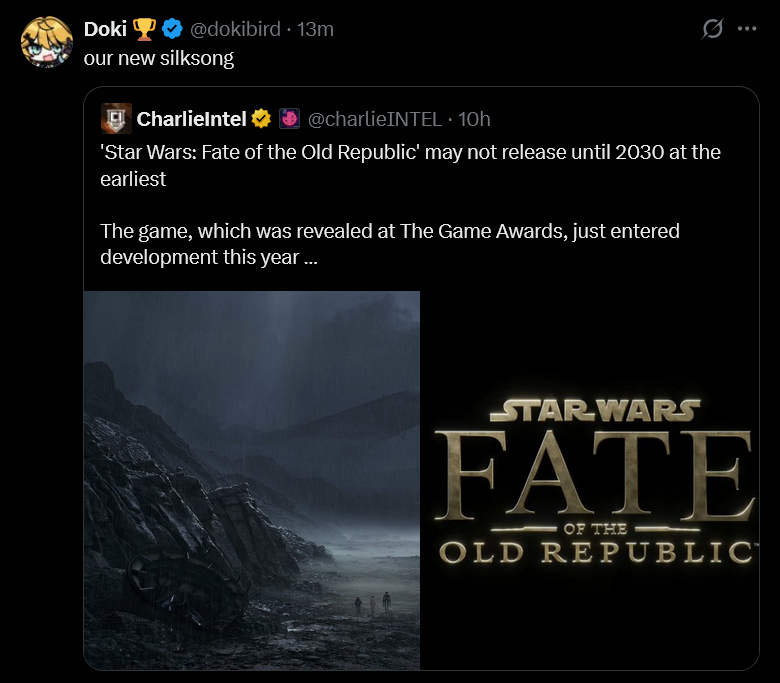Open the Fate of the Old Republic logo image
Screen dimensions: 780x683
[590, 480]
